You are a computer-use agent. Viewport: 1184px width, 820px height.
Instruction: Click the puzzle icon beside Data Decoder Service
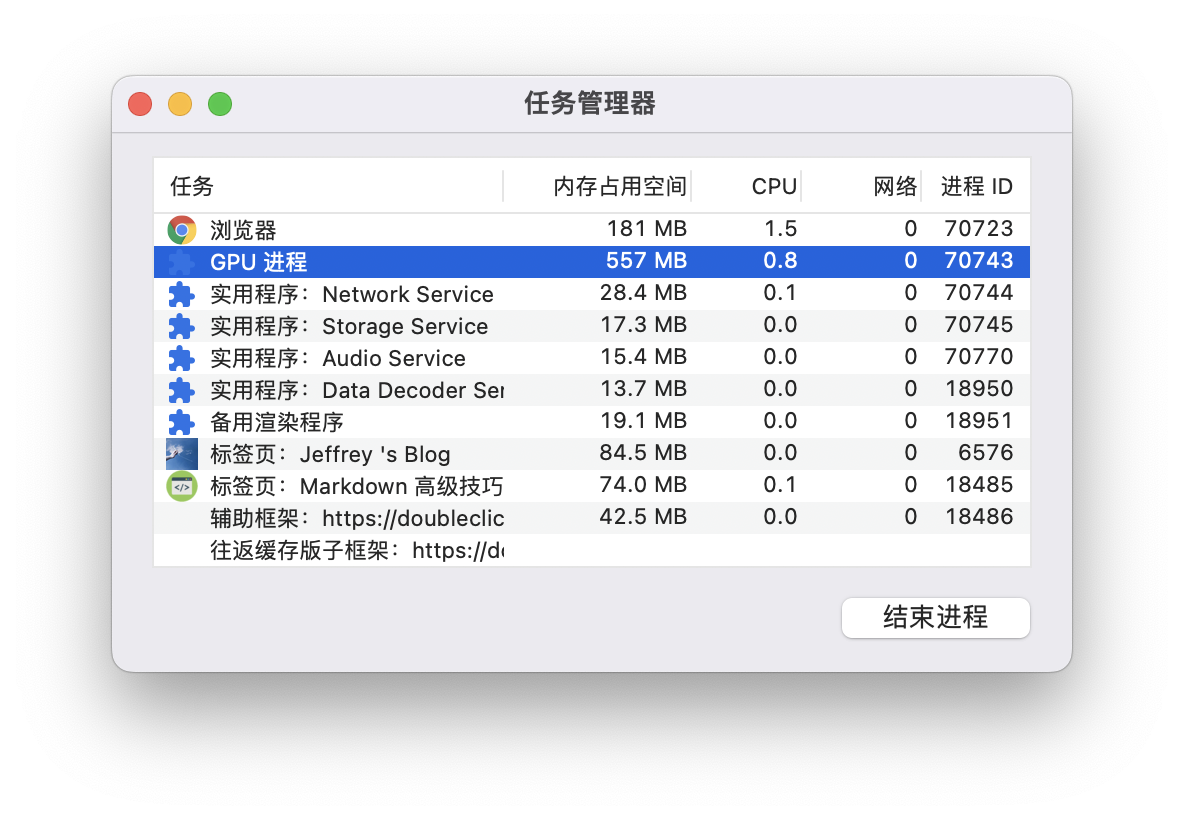point(181,391)
